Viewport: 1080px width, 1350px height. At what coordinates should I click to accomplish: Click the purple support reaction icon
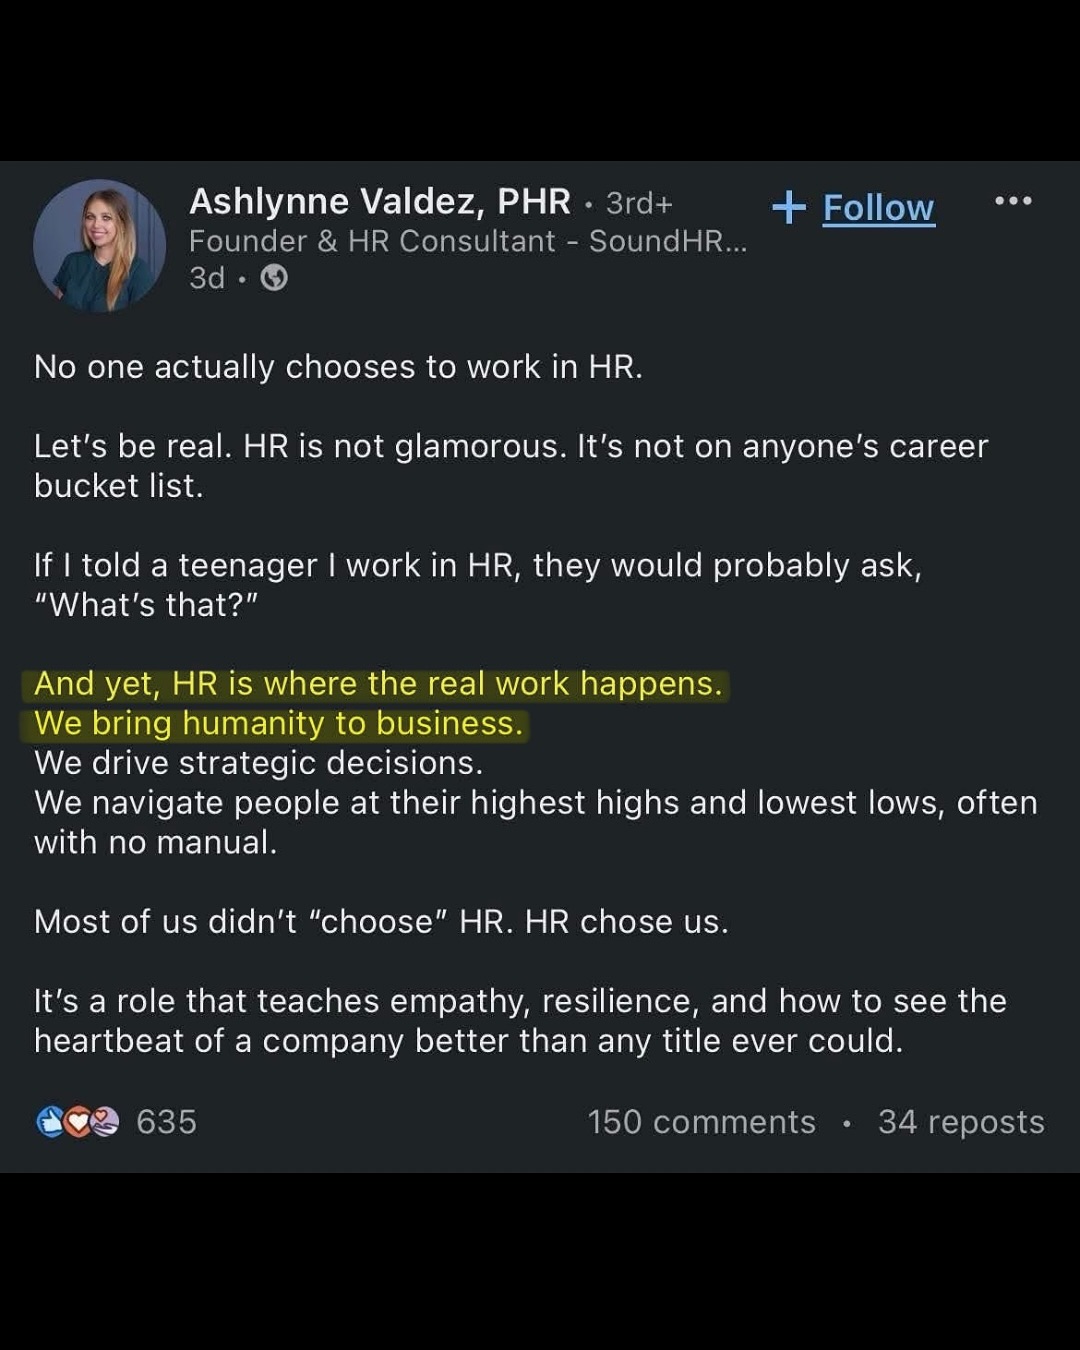tap(105, 1122)
